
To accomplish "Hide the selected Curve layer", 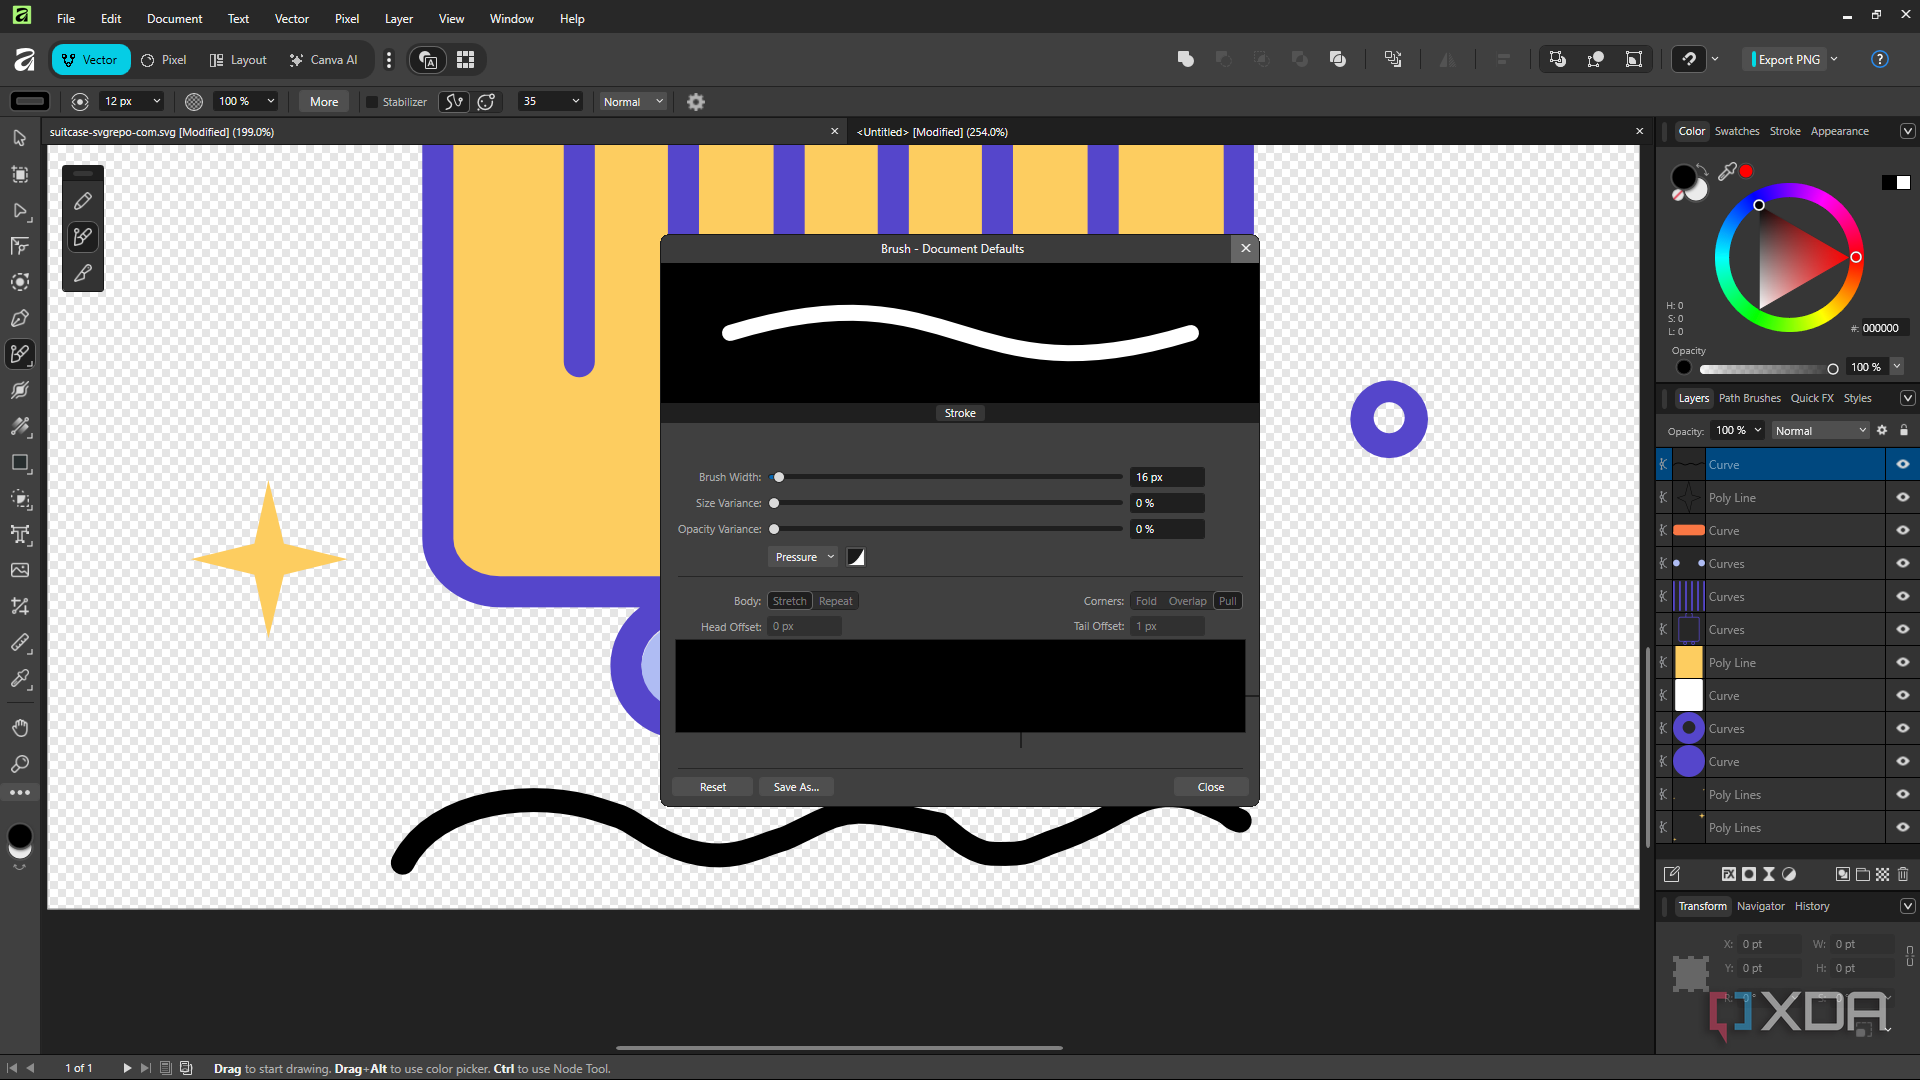I will coord(1903,464).
